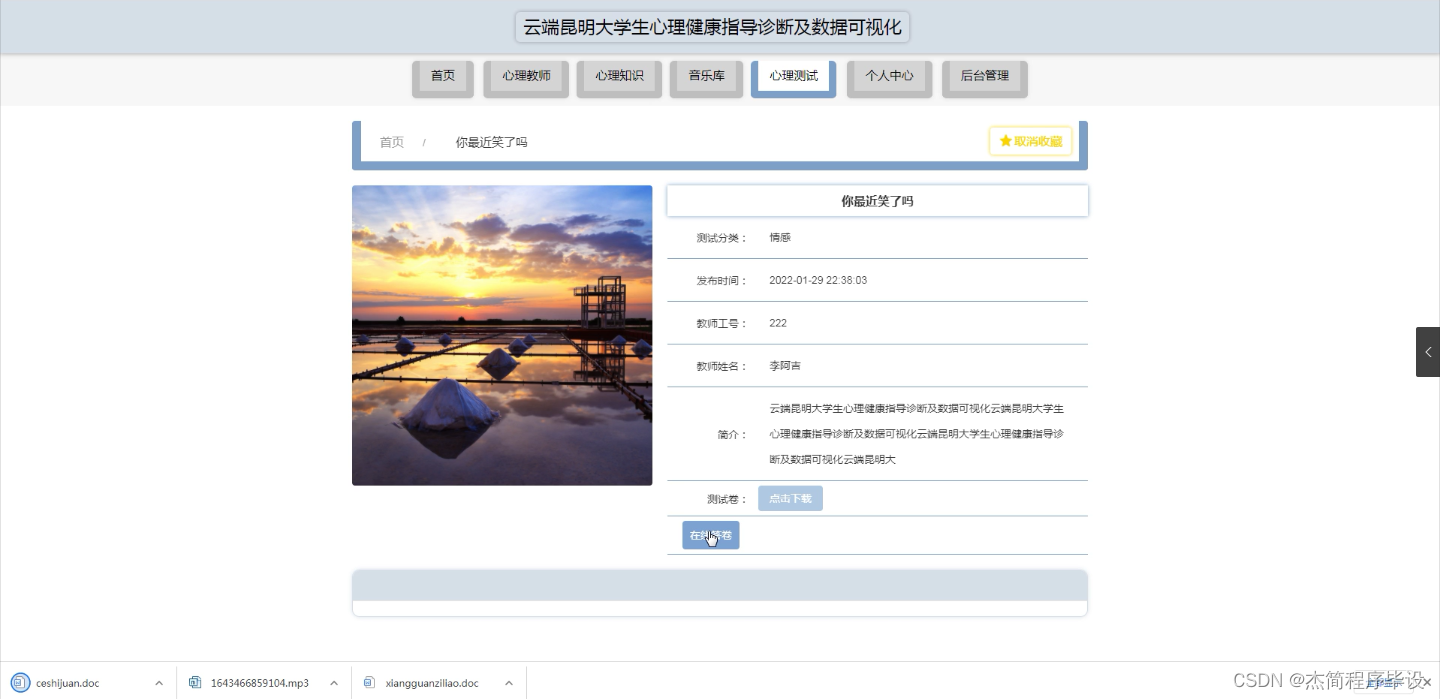
Task: Click the collapse arrow on the right edge
Action: coord(1428,351)
